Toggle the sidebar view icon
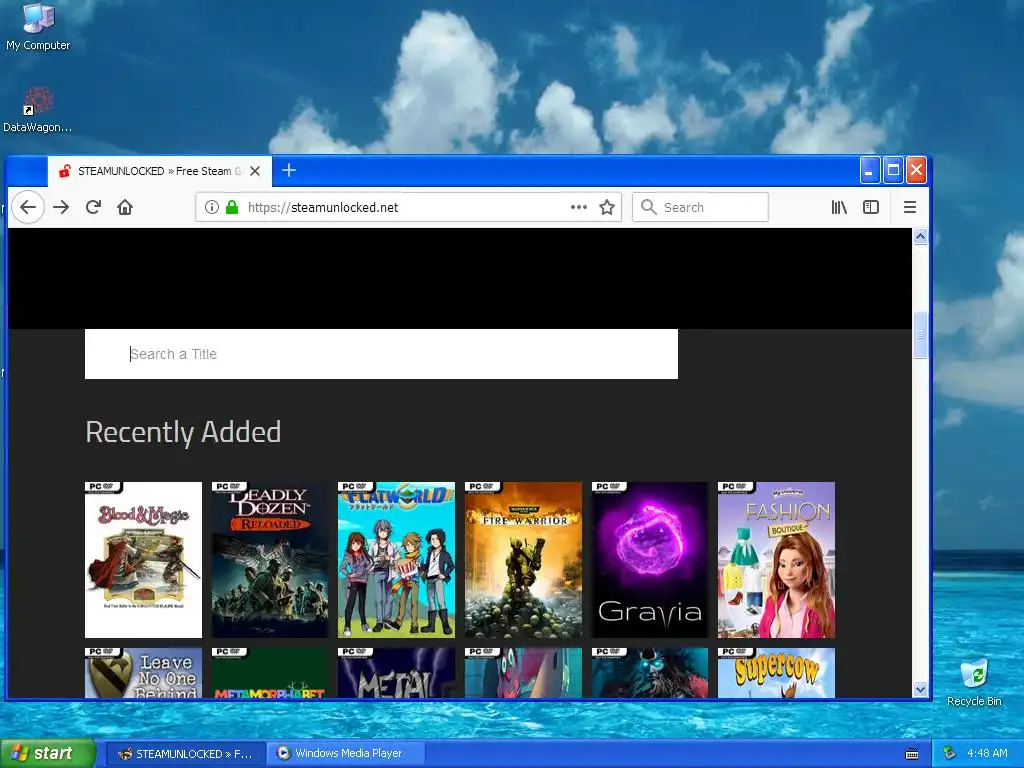1024x768 pixels. 871,208
